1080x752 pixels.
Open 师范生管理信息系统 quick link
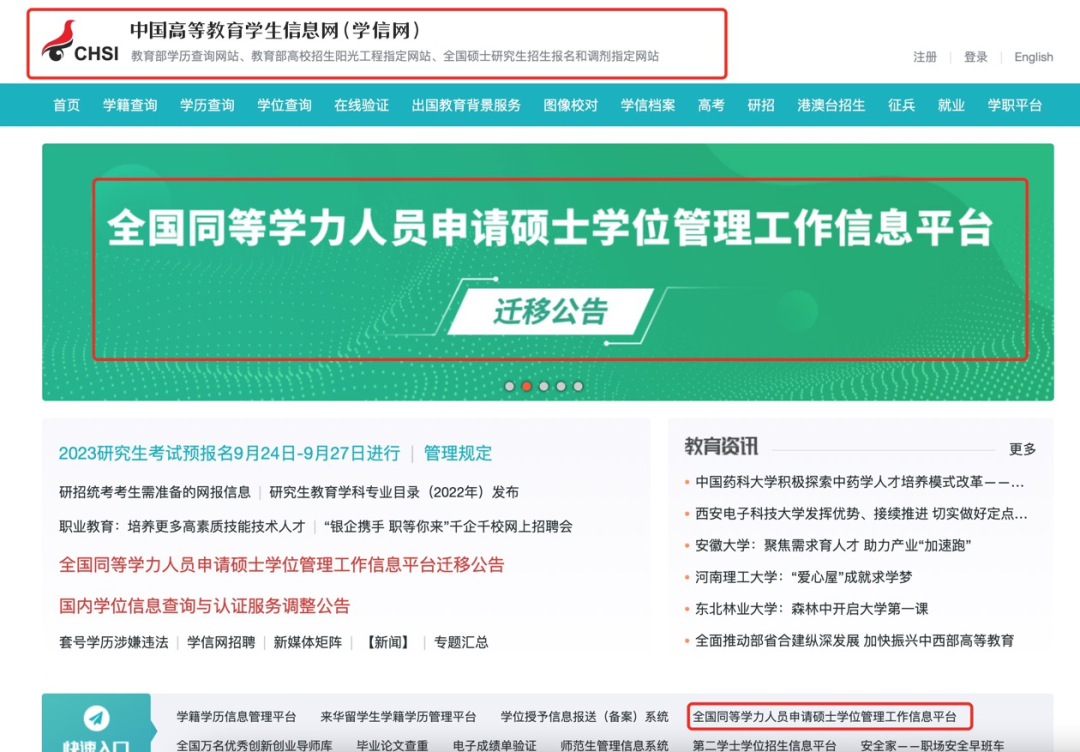coord(614,746)
